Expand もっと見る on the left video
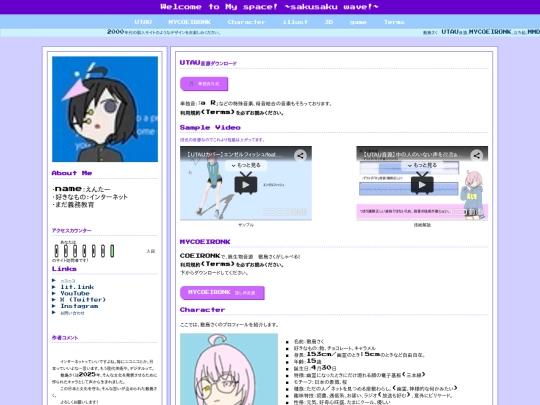 click(246, 165)
